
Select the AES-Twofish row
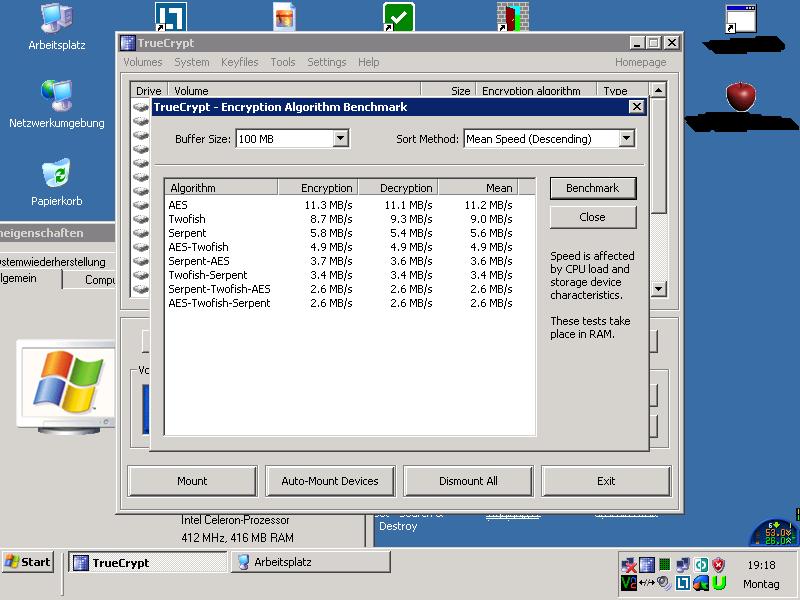click(350, 247)
